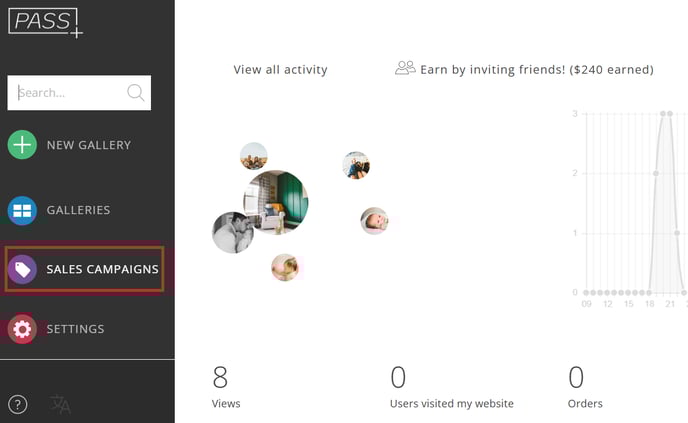Open the blue Galleries grid icon
The width and height of the screenshot is (688, 423).
coord(22,211)
